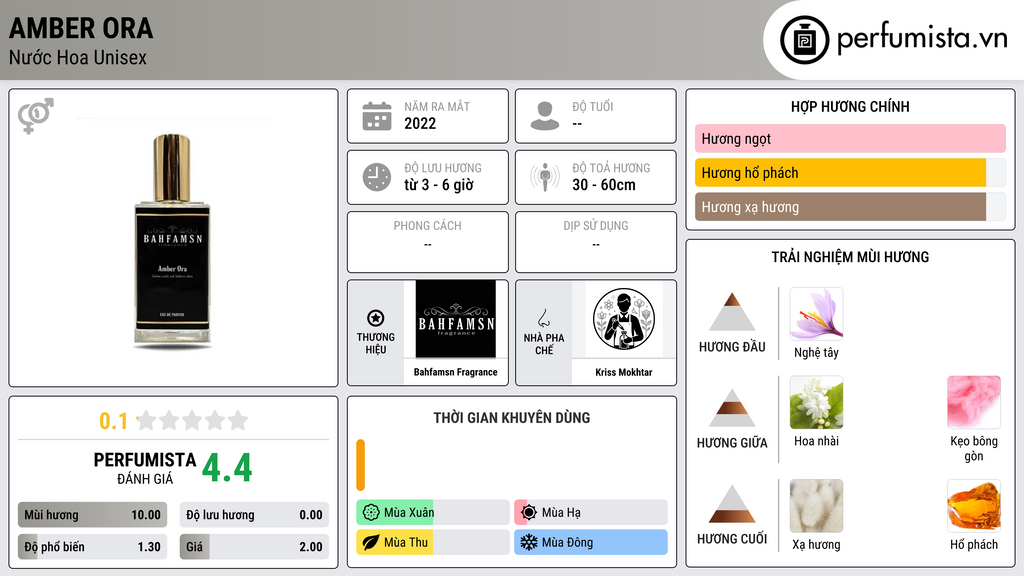Click the release year value 2022
The width and height of the screenshot is (1024, 576).
pyautogui.click(x=420, y=123)
